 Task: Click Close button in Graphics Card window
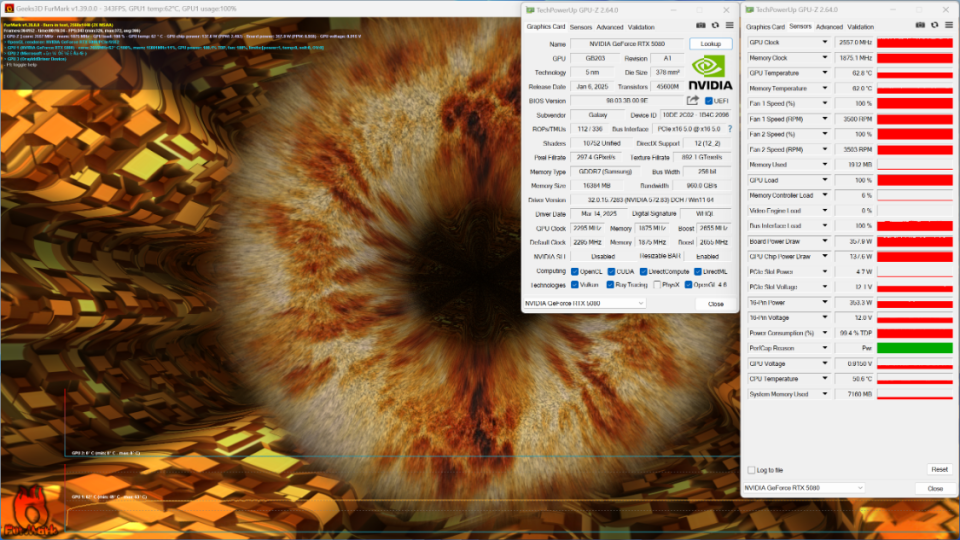pos(716,304)
